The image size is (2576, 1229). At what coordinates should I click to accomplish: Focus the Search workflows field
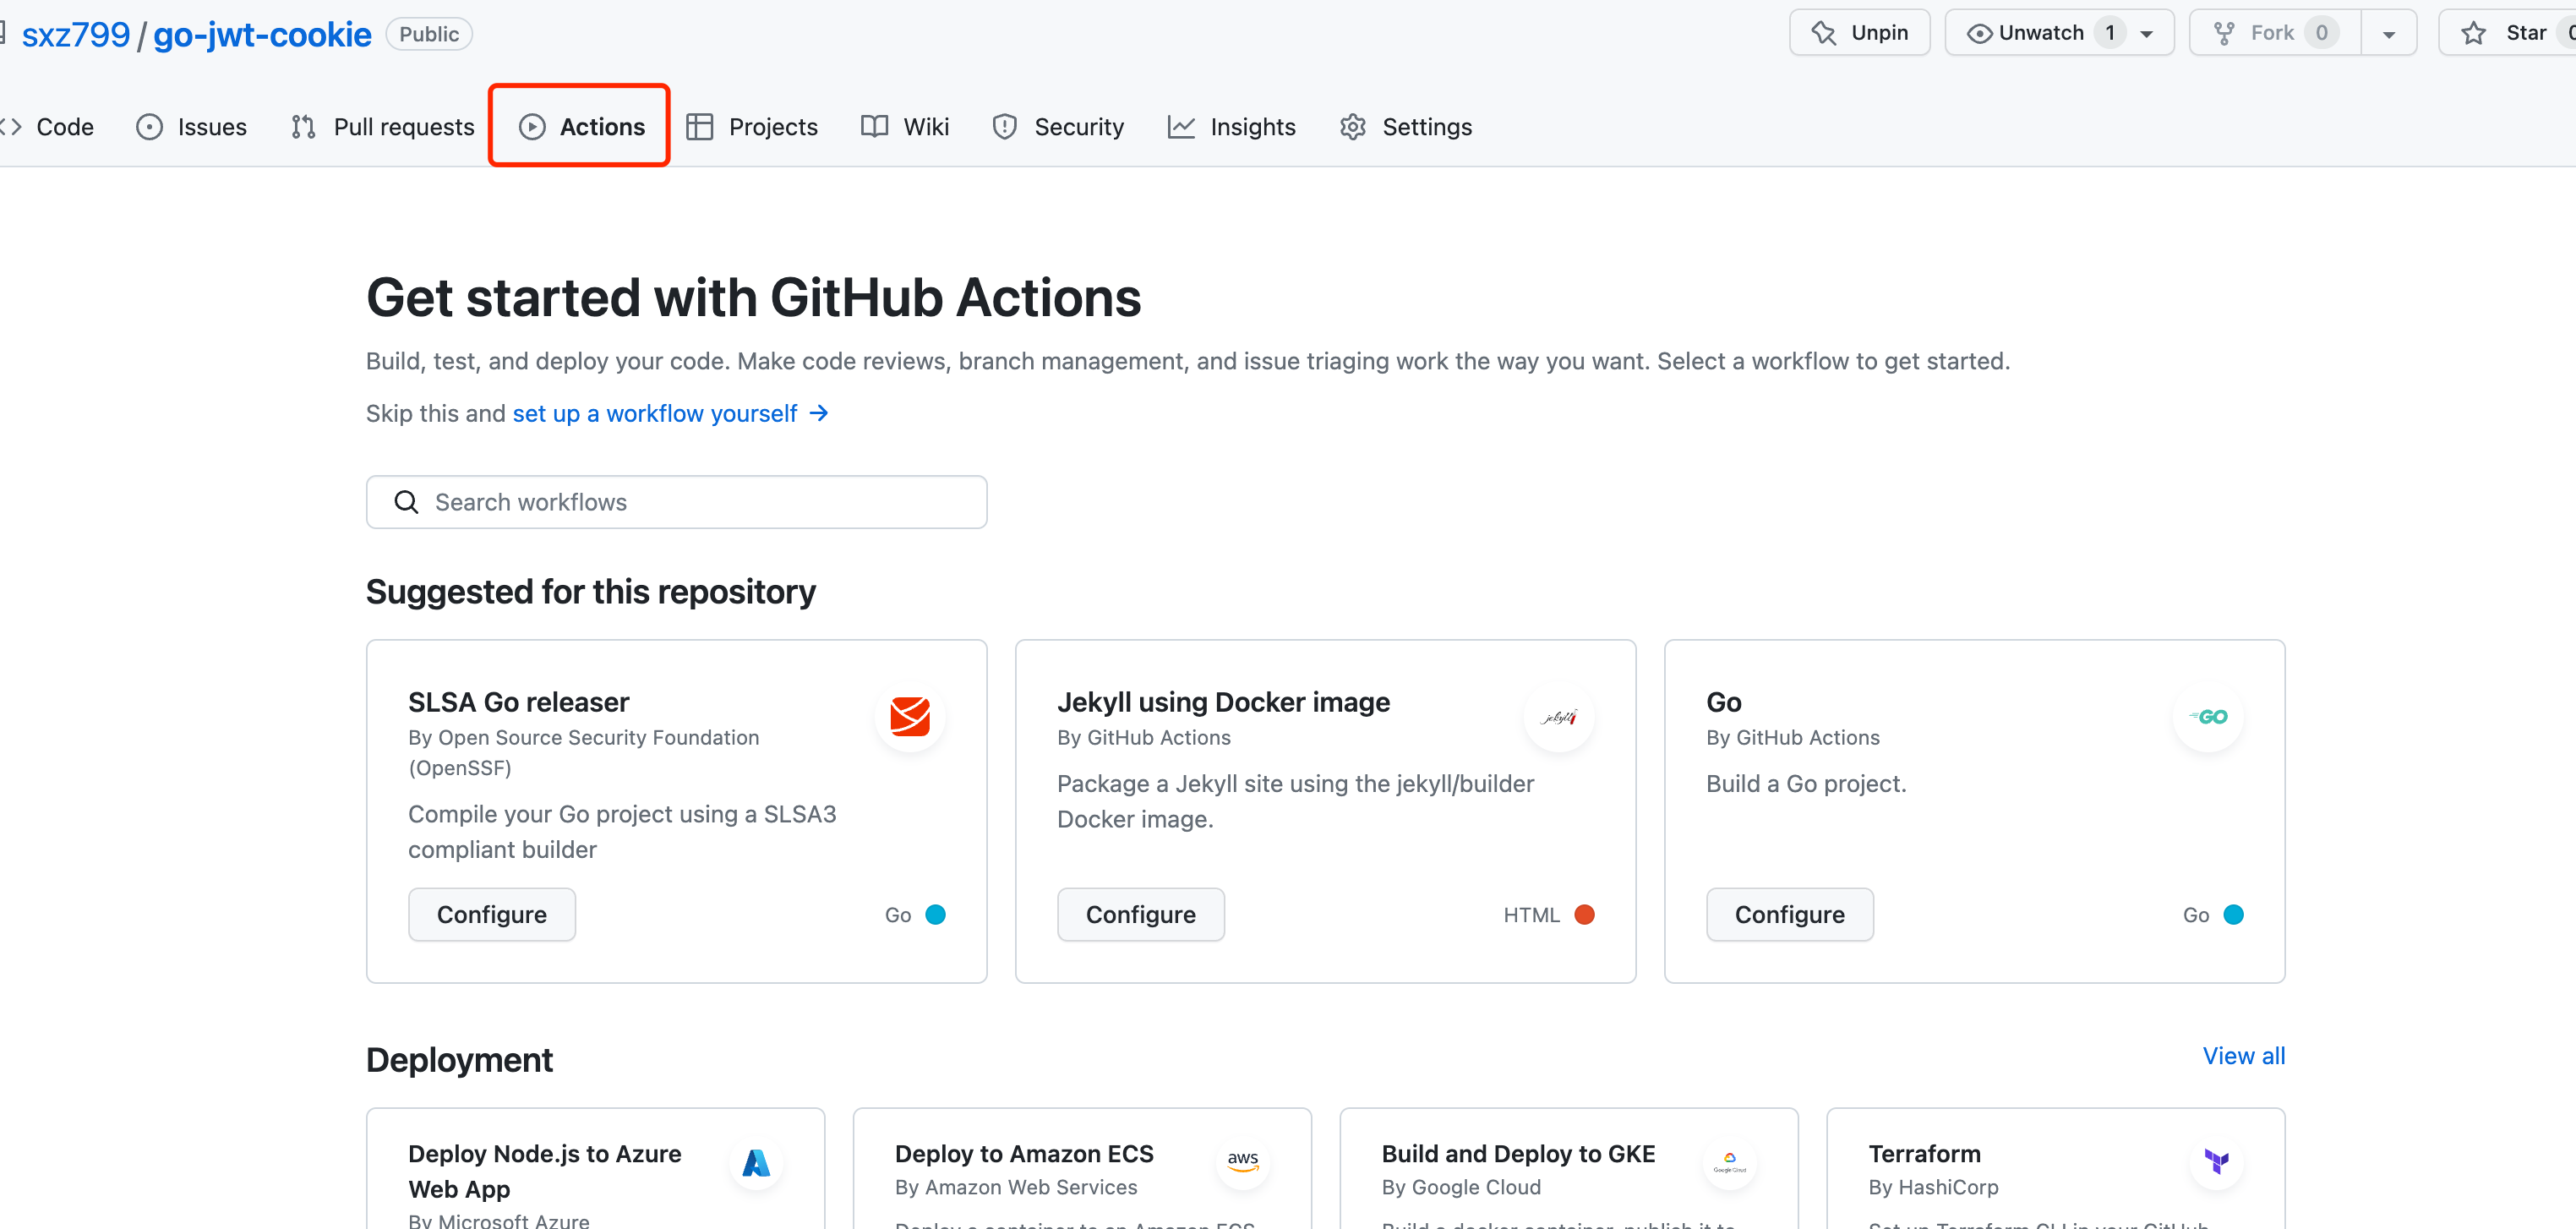point(677,502)
